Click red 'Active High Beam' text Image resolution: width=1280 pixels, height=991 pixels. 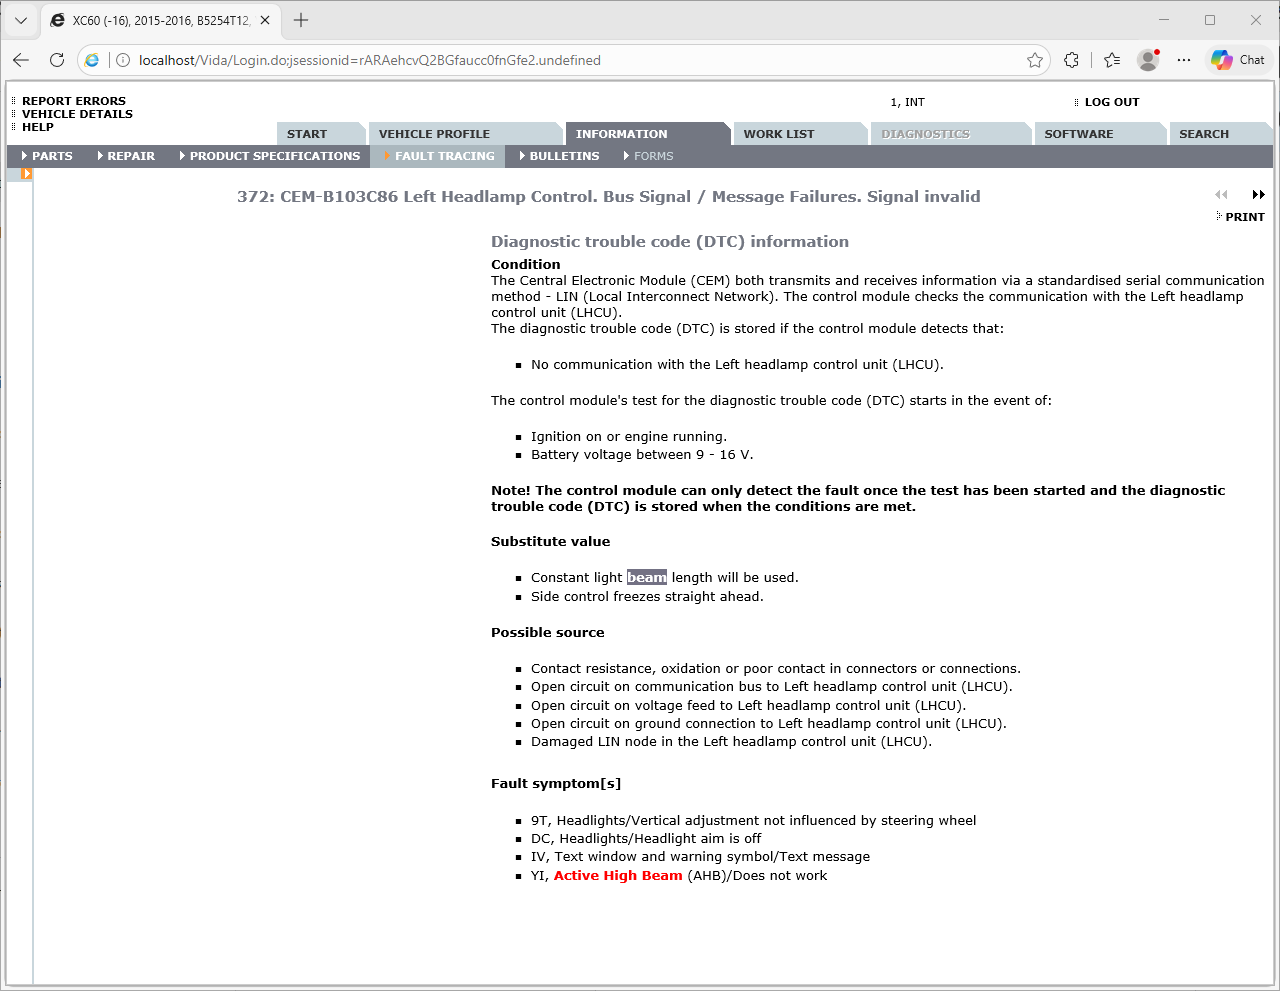click(618, 876)
